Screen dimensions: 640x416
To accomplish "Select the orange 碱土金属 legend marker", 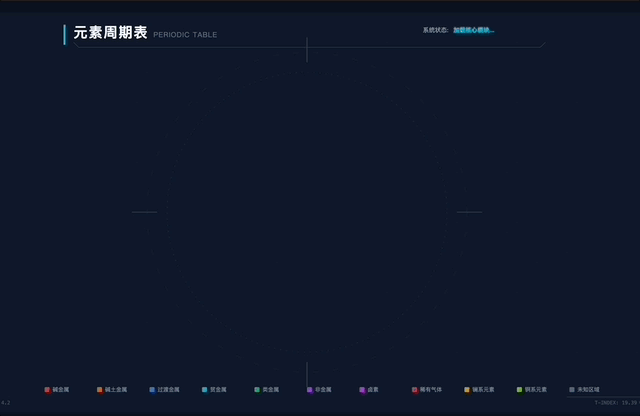I will coord(100,389).
